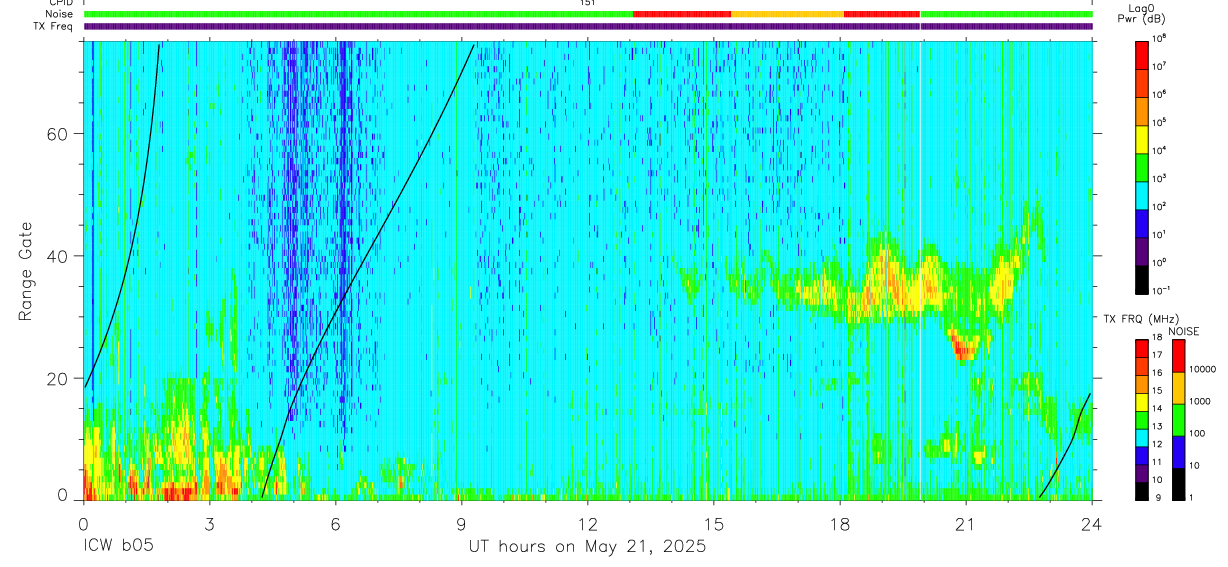Click the 'UT hours on May 21, 2025' axis title
Image resolution: width=1228 pixels, height=567 pixels.
point(587,547)
